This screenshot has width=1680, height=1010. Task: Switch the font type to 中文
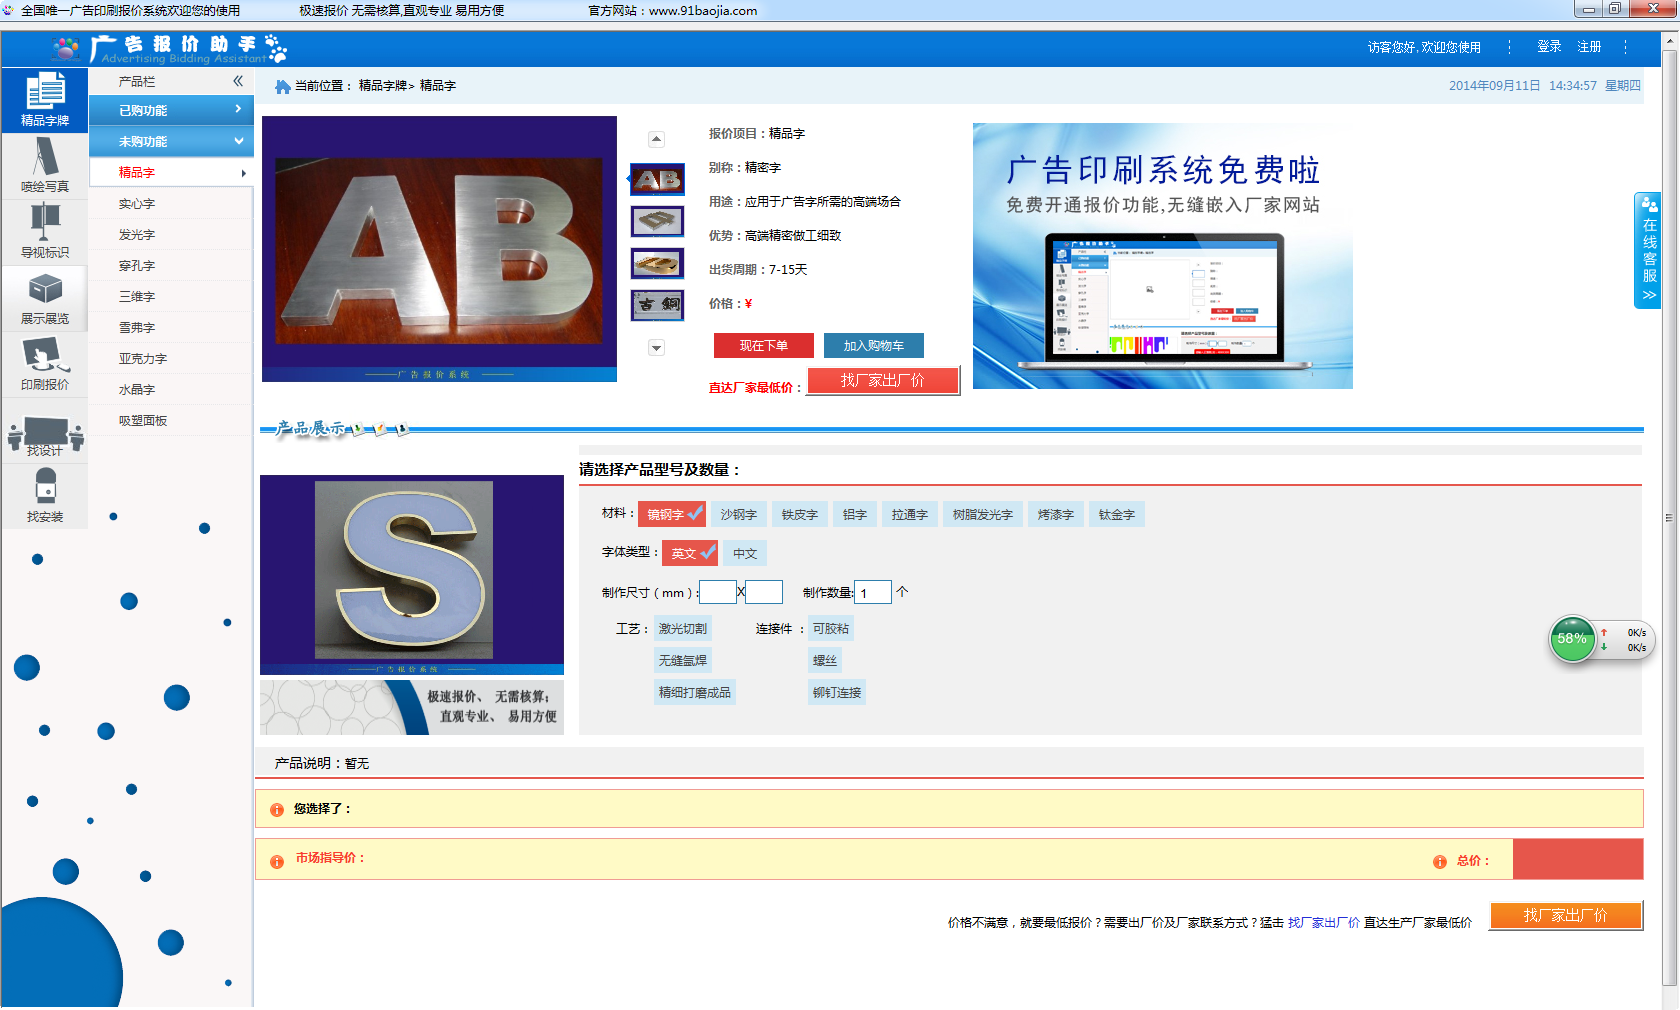pos(745,552)
